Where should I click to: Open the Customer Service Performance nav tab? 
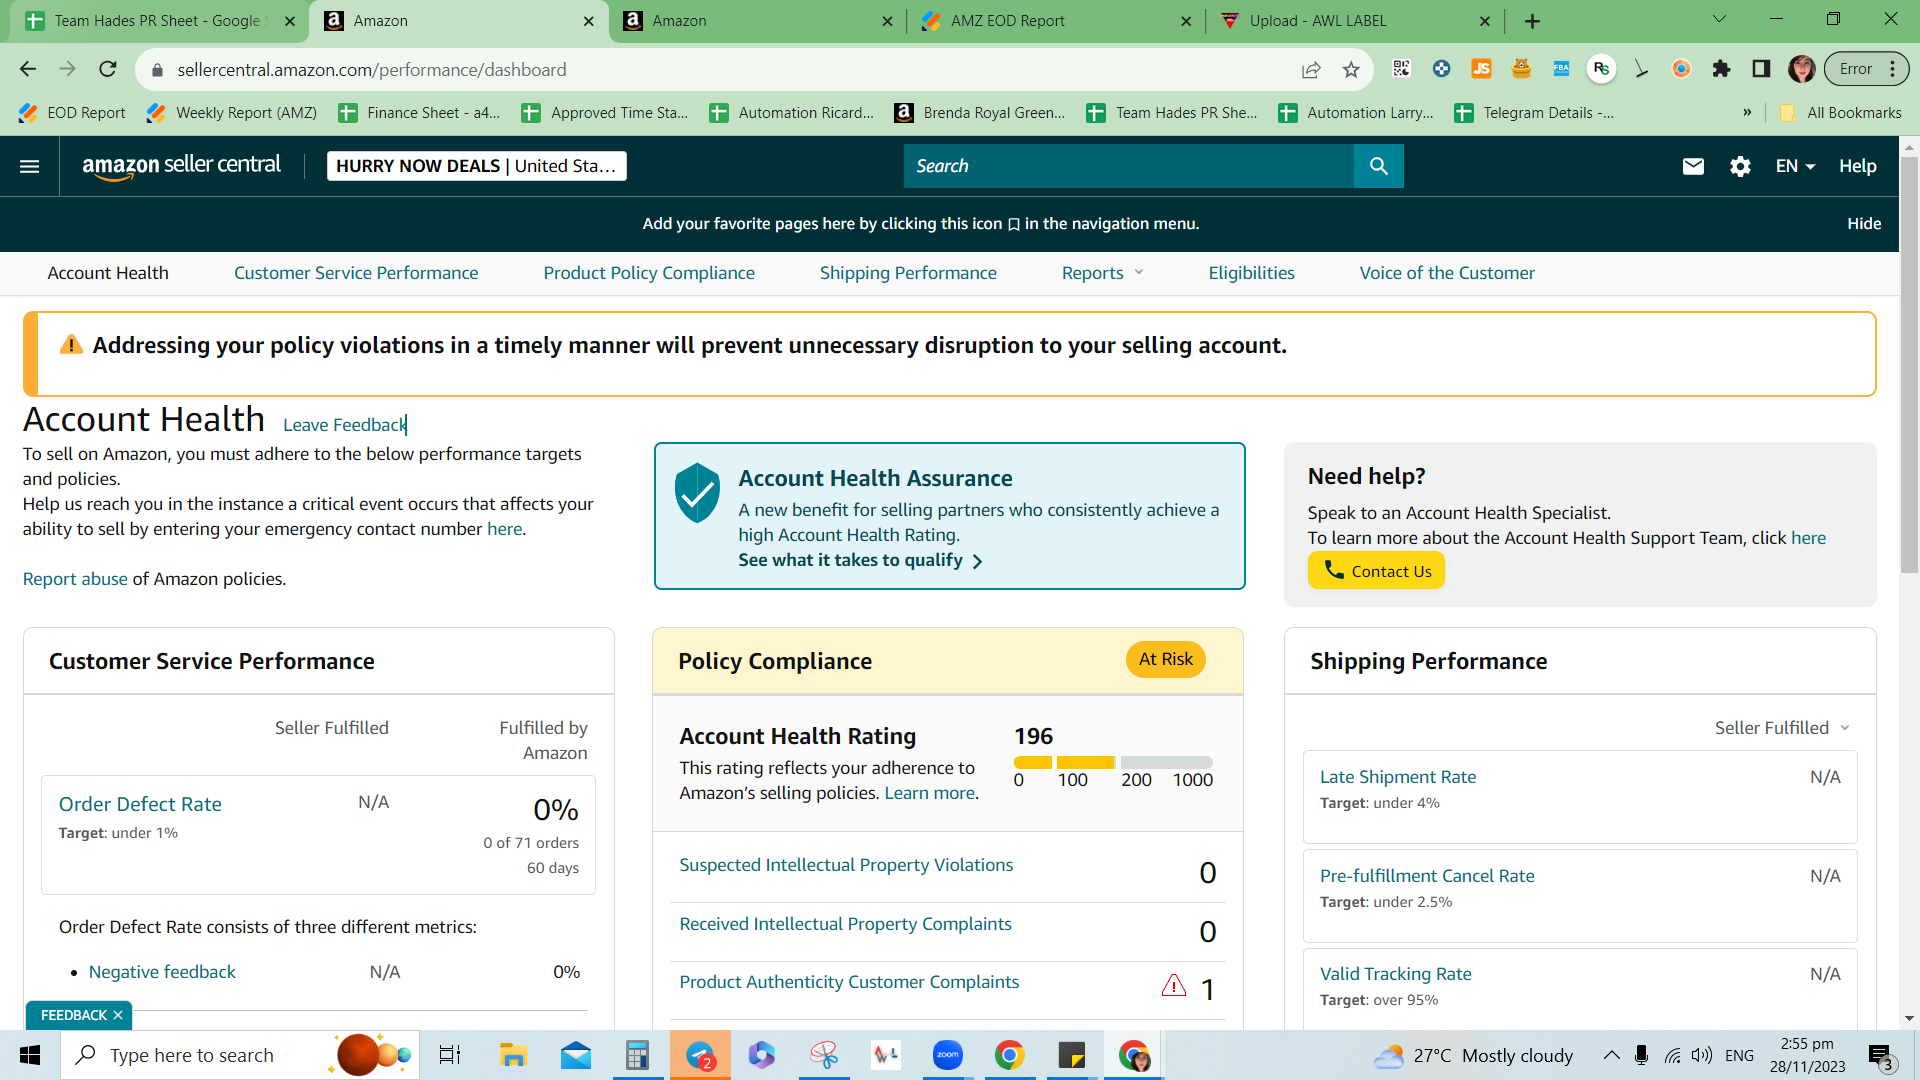[356, 273]
